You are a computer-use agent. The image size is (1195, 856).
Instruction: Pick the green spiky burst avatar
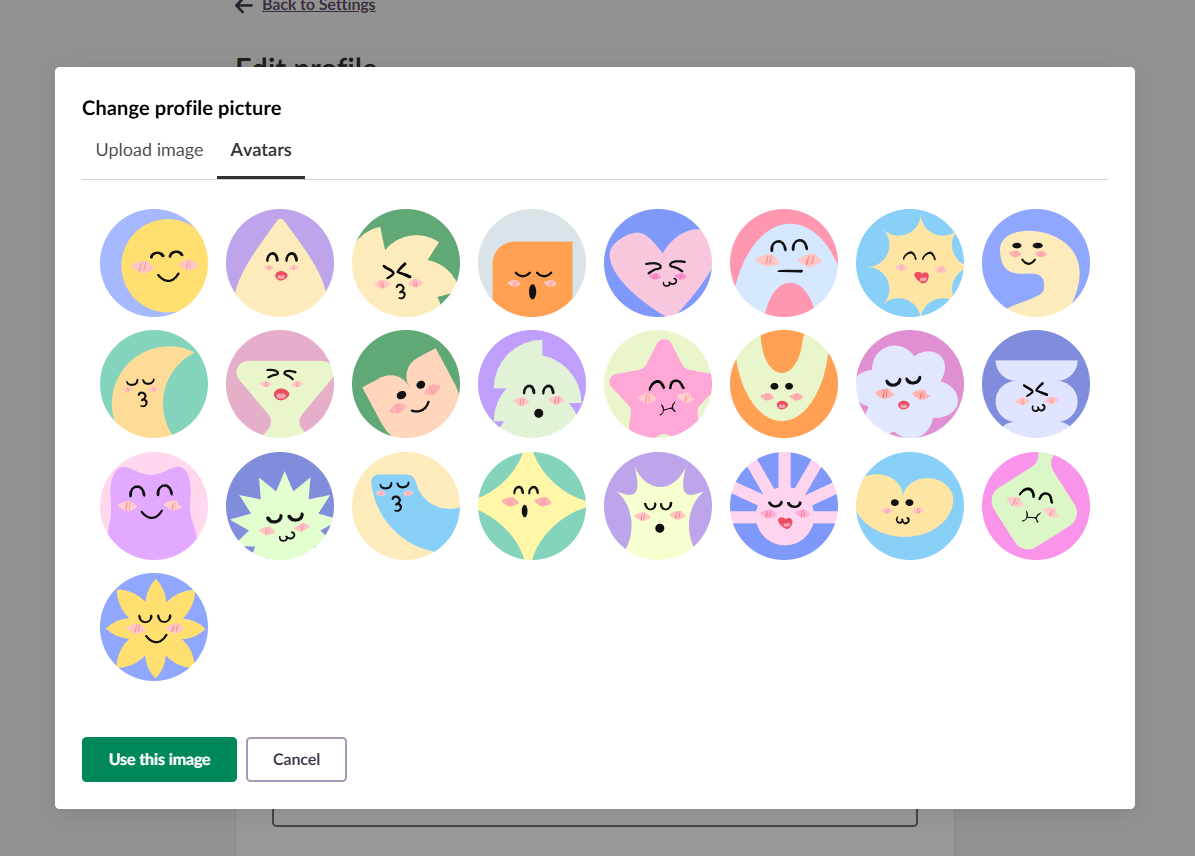pyautogui.click(x=280, y=505)
